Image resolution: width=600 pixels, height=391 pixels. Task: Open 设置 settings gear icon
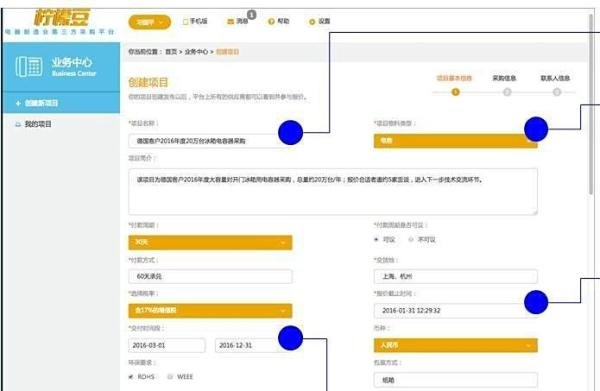coord(312,21)
